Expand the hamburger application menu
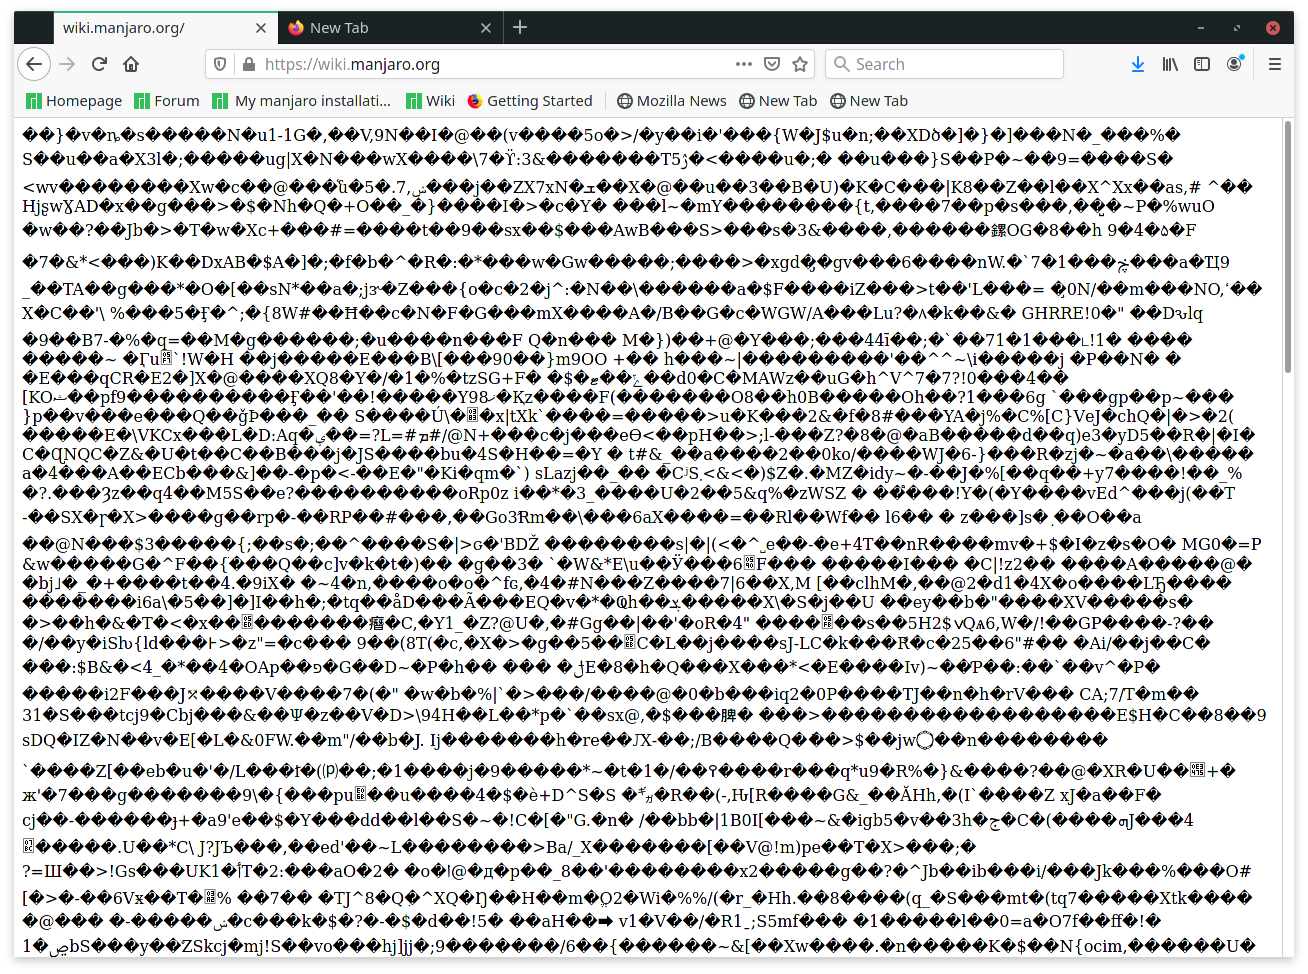This screenshot has width=1308, height=974. pyautogui.click(x=1275, y=64)
